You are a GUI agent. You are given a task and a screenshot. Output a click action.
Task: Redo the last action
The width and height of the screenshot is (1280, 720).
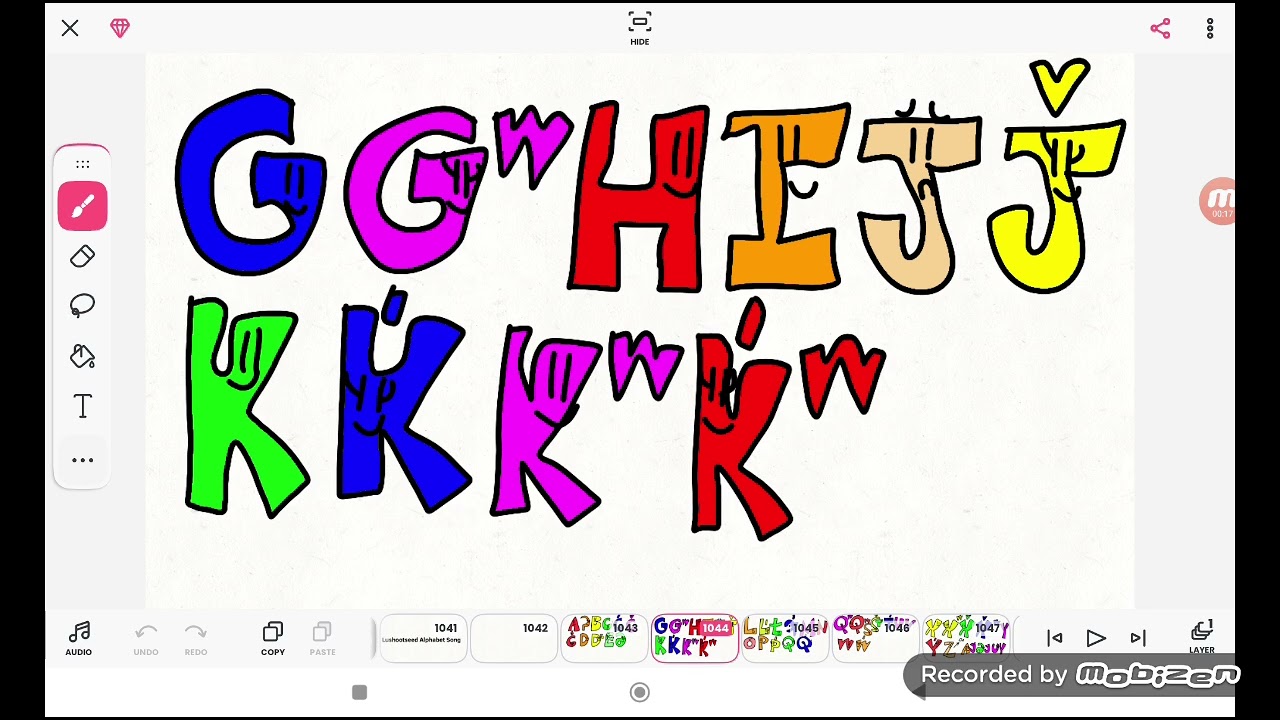[x=196, y=638]
